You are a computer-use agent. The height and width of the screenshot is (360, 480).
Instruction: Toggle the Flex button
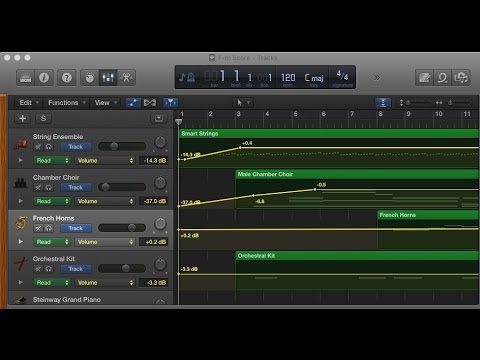coord(150,103)
